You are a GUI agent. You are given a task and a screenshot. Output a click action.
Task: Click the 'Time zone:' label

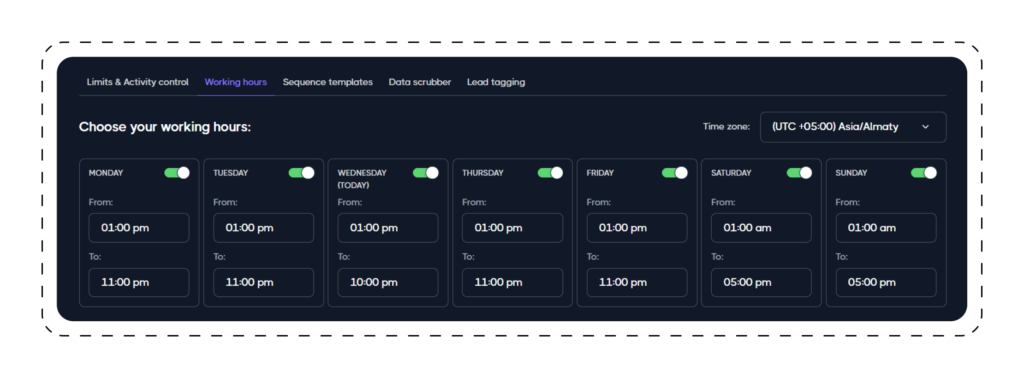[x=726, y=127]
